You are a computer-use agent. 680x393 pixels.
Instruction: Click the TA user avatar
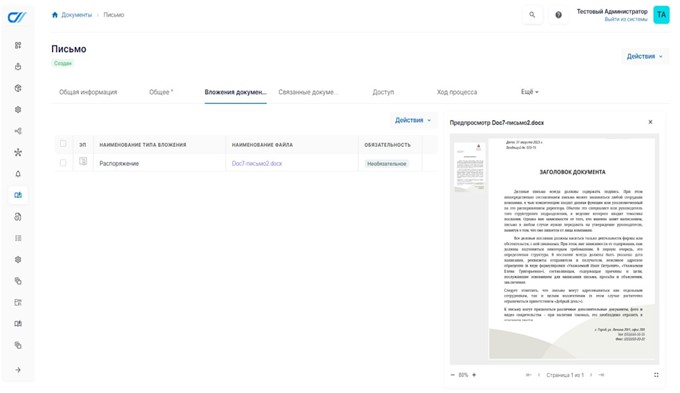click(661, 15)
